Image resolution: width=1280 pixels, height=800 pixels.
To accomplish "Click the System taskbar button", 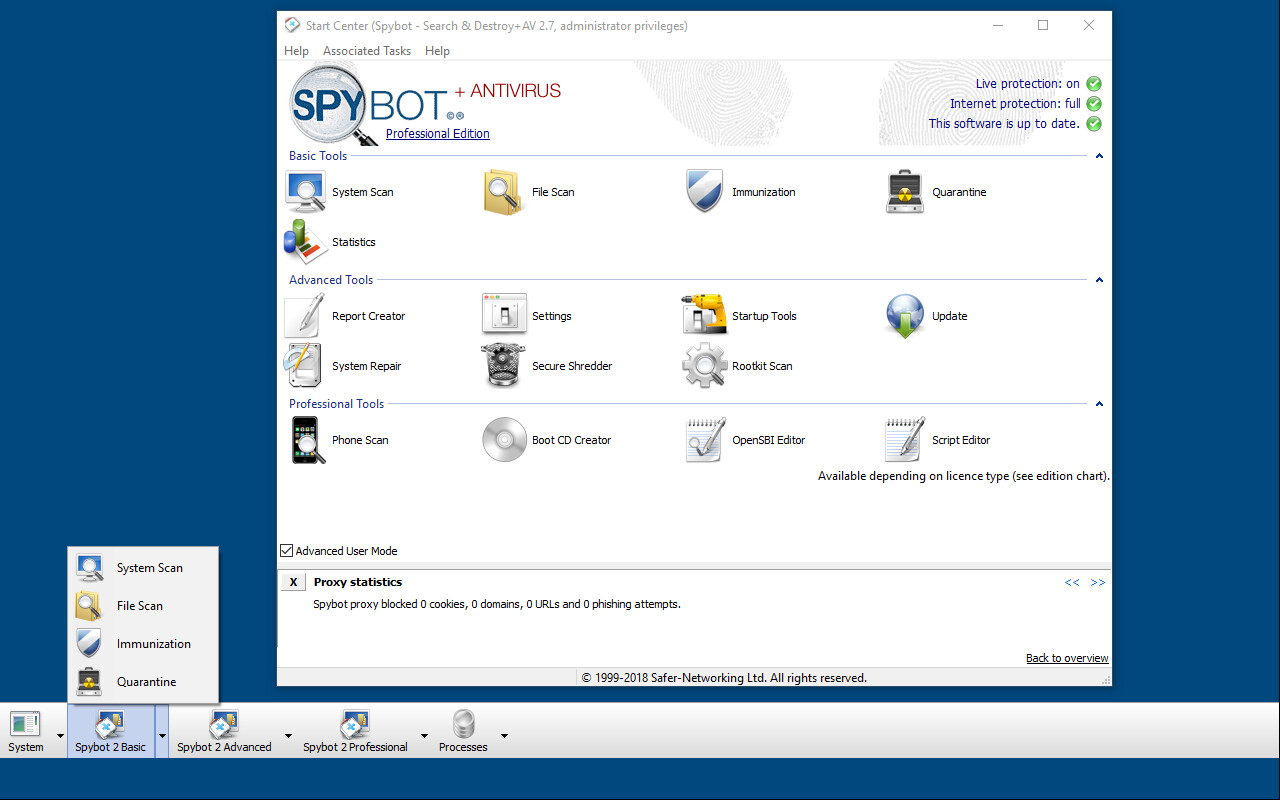I will pyautogui.click(x=26, y=731).
